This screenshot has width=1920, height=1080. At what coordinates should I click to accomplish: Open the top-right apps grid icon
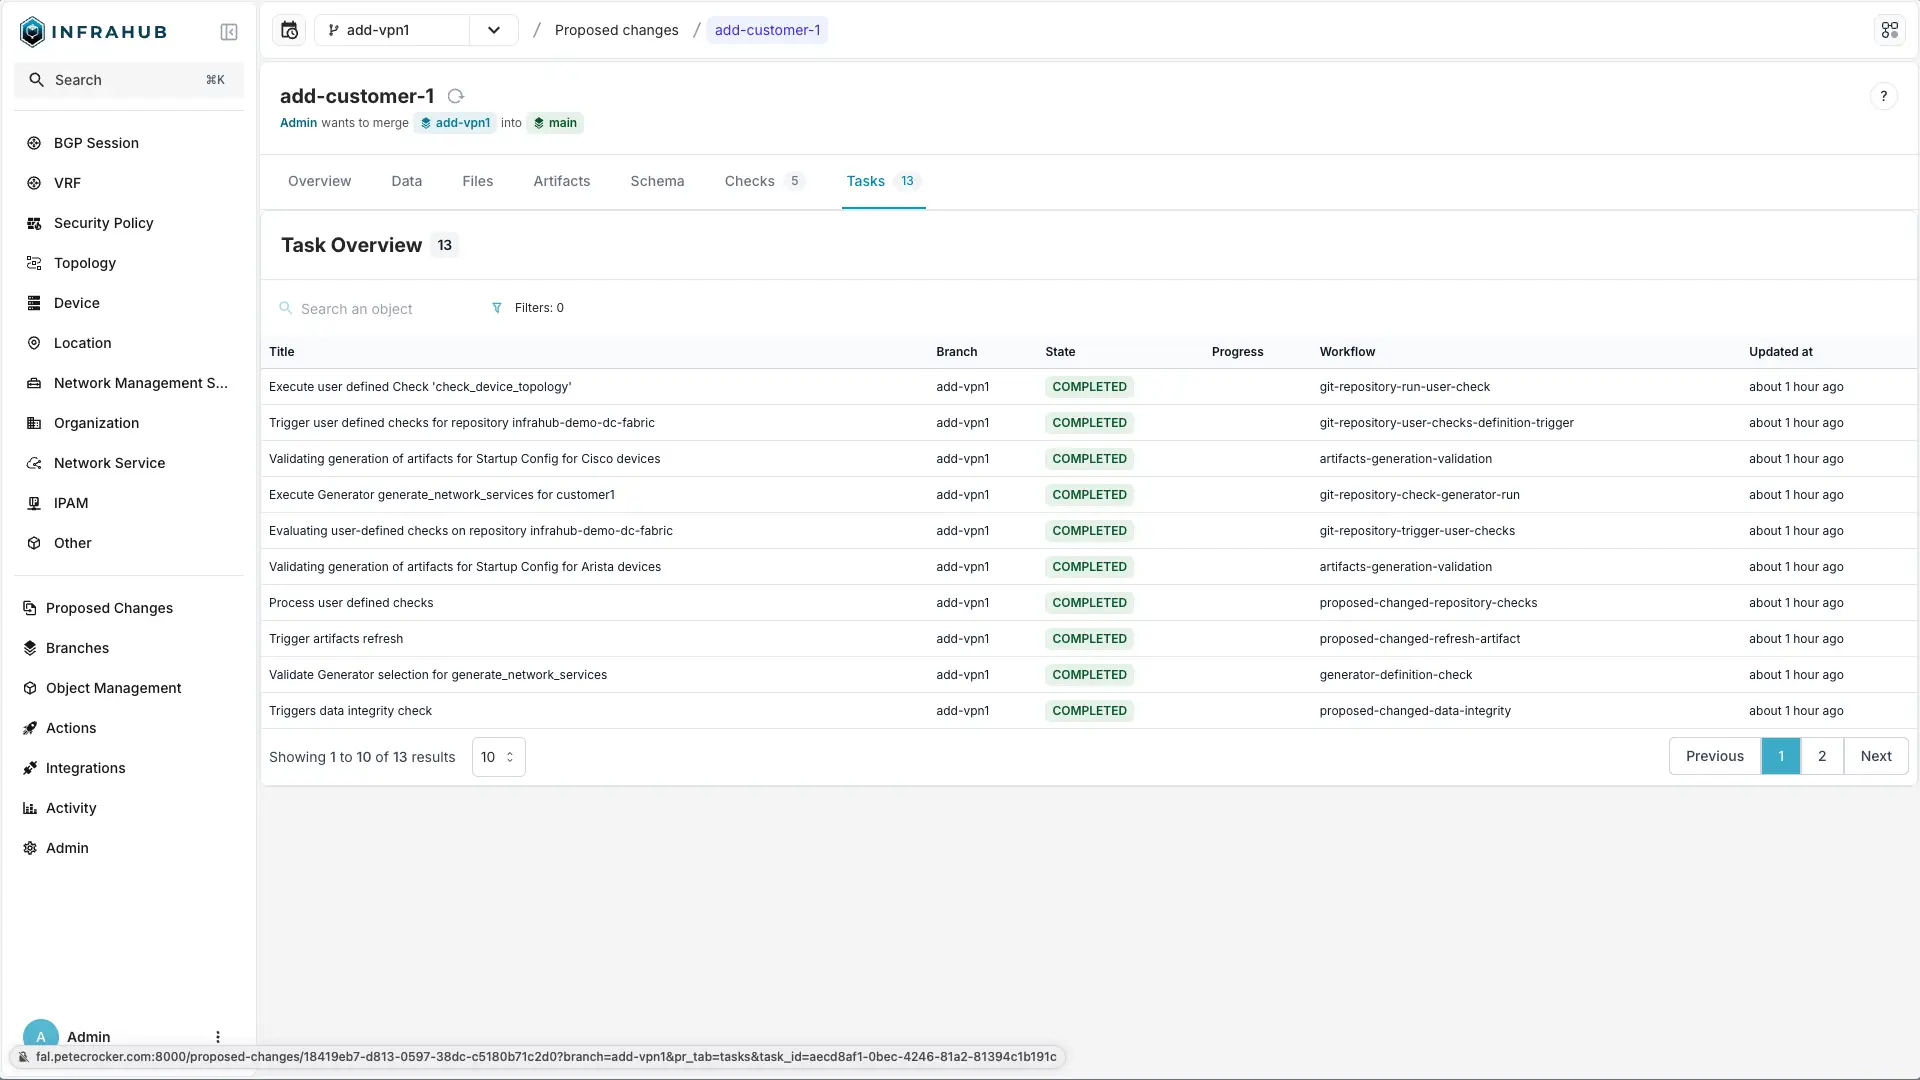pyautogui.click(x=1890, y=30)
